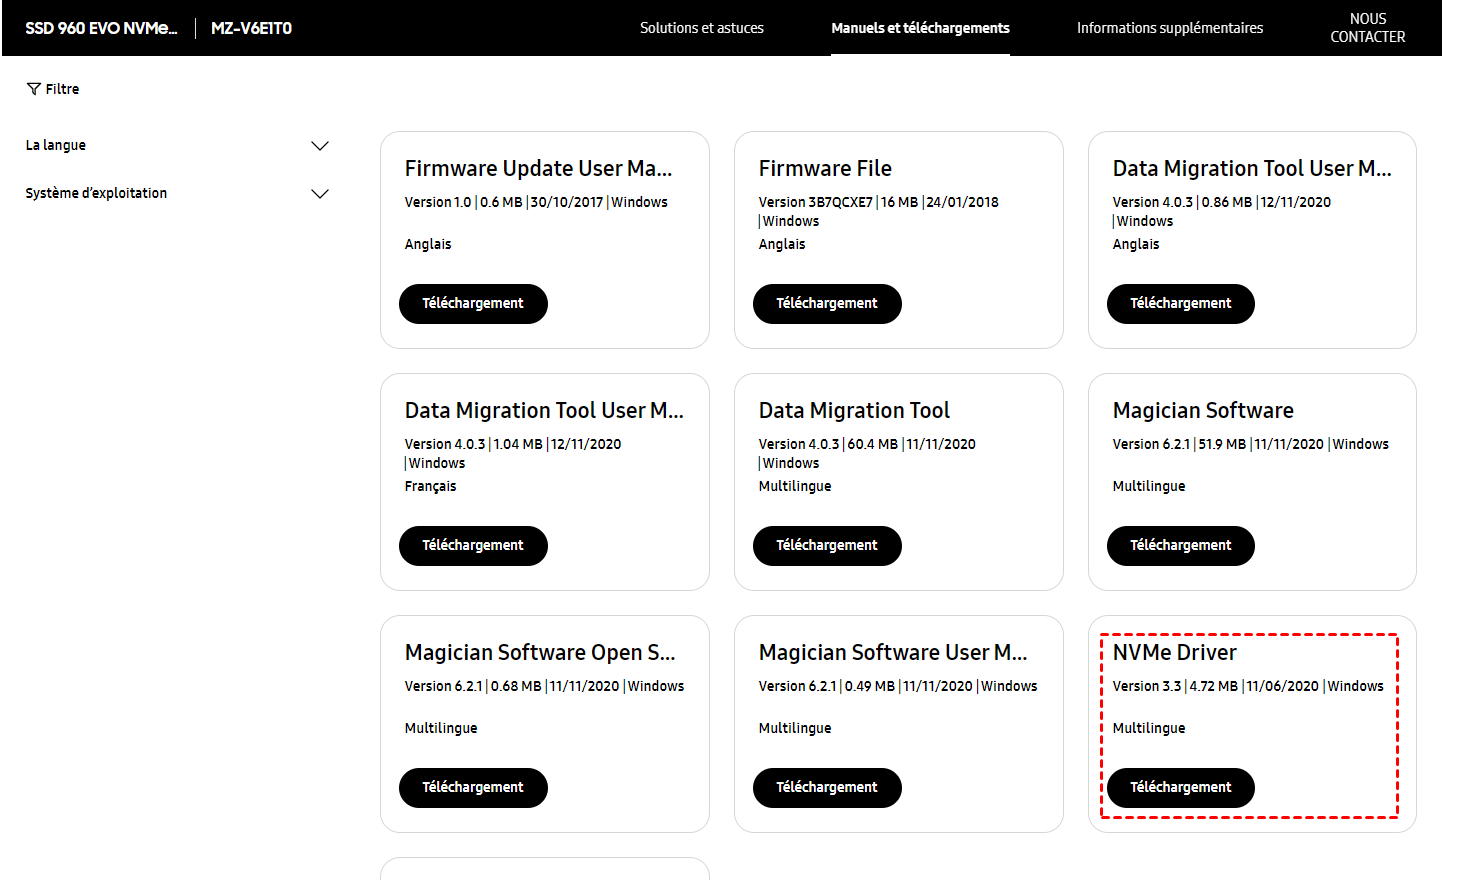The width and height of the screenshot is (1476, 880).
Task: Open the Informations supplémentaires tab
Action: [x=1169, y=28]
